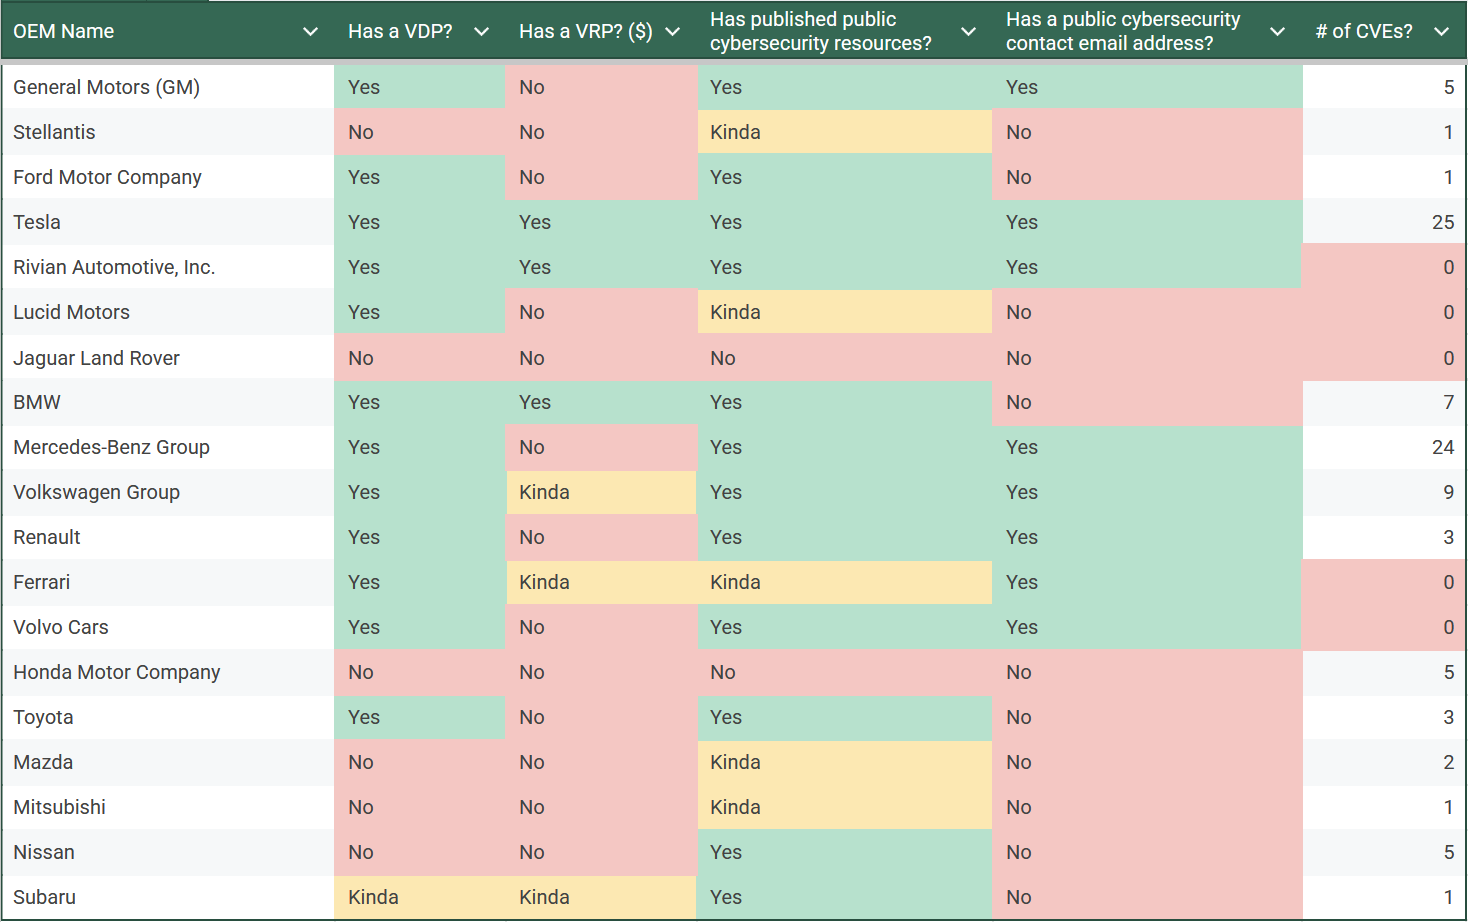Open the # of CVEs? column dropdown arrow
This screenshot has width=1468, height=922.
coord(1441,32)
